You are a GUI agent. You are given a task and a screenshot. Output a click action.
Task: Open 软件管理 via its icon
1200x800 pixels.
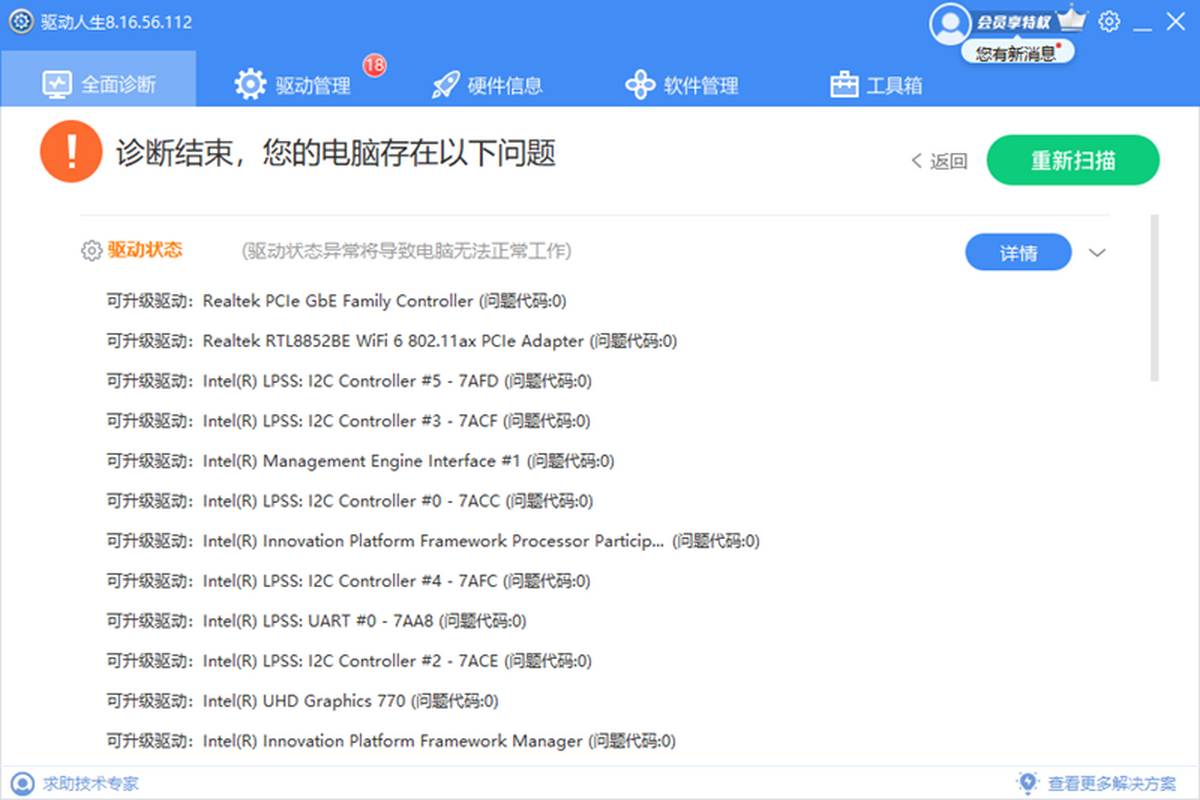tap(640, 84)
